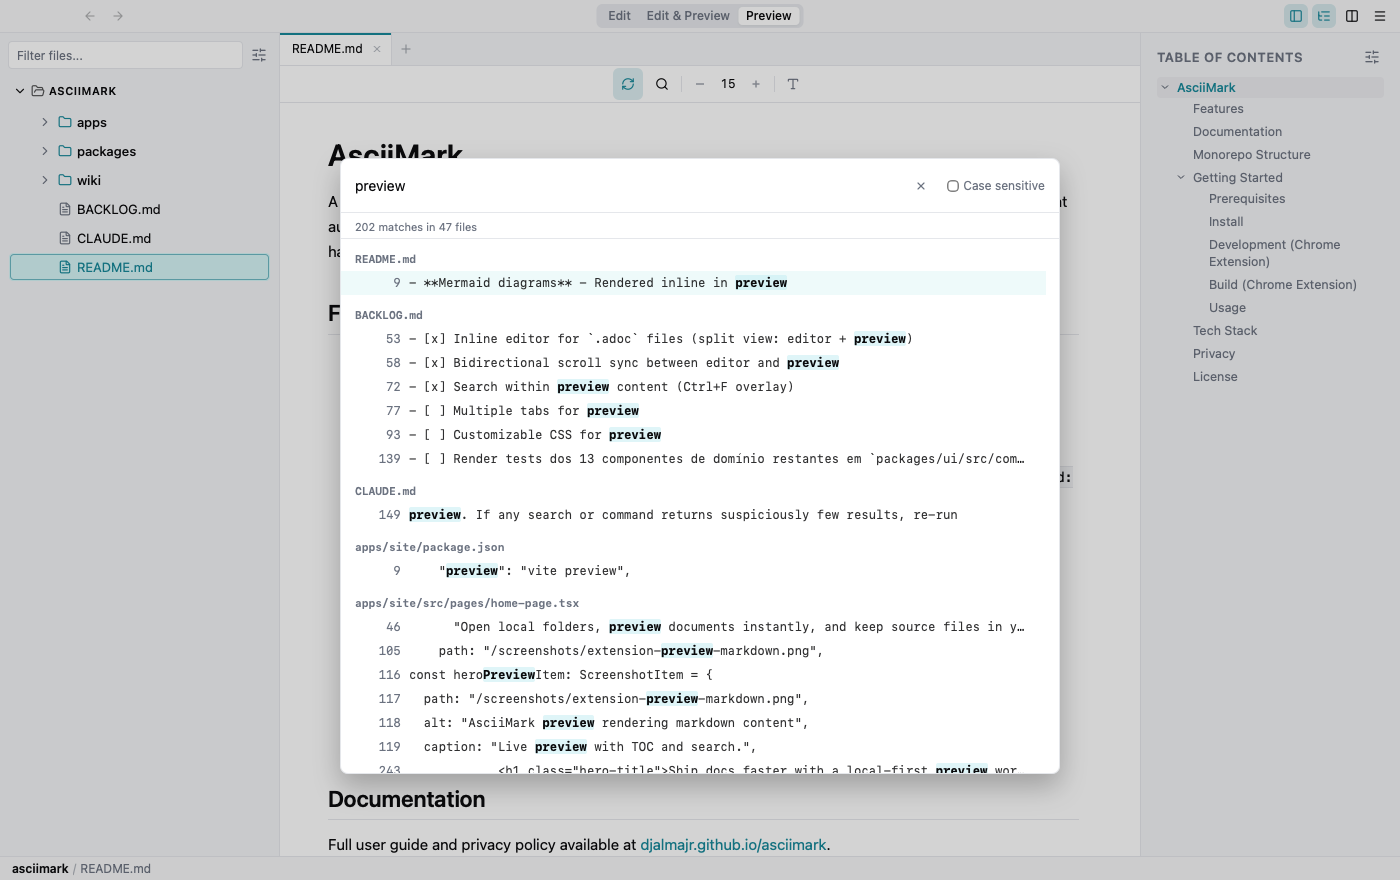
Task: Click the apps/site/package.json file header
Action: pos(430,547)
